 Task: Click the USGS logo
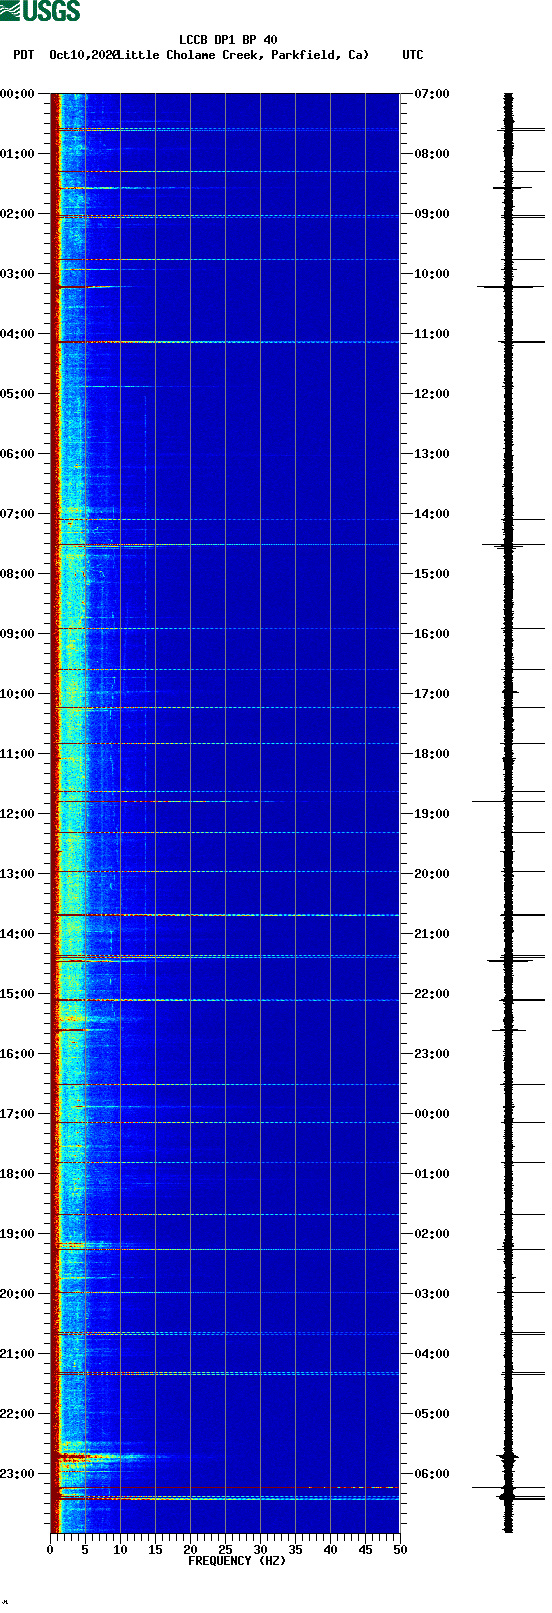pyautogui.click(x=40, y=11)
